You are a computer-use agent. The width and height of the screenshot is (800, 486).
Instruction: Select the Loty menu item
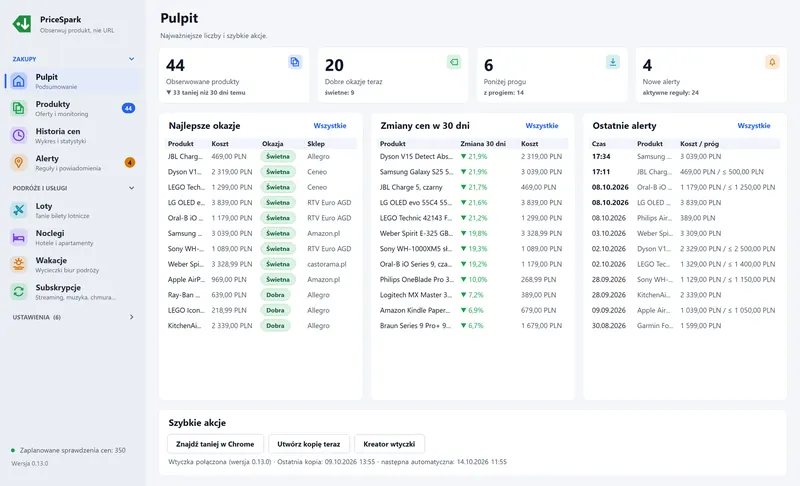(74, 210)
